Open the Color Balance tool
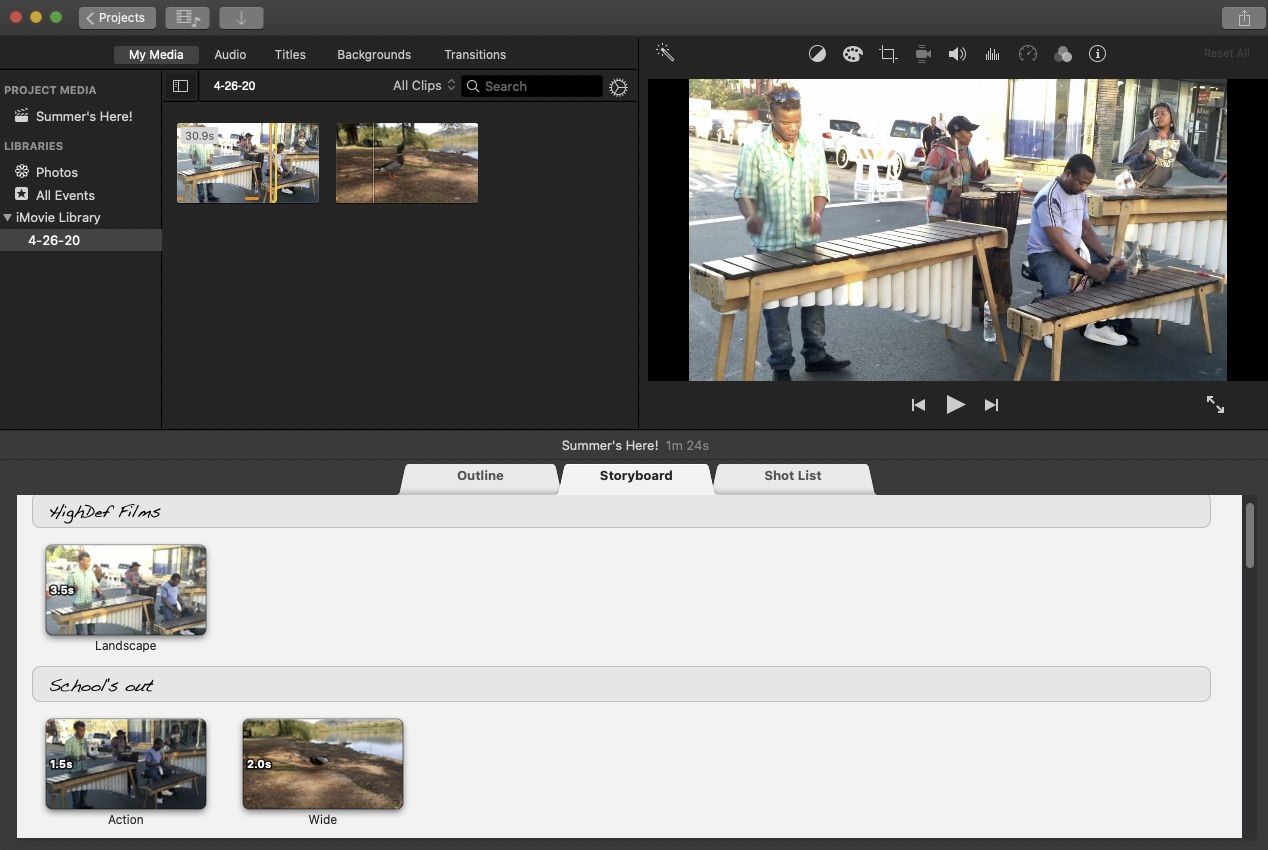1268x850 pixels. click(x=817, y=53)
